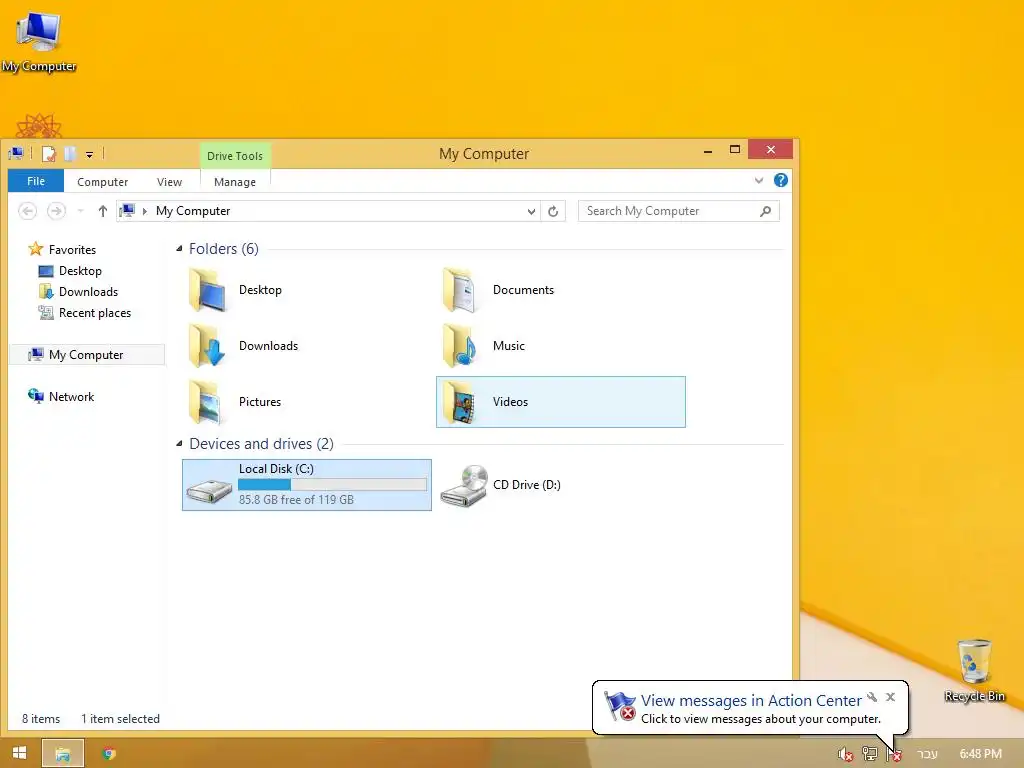
Task: Select the Desktop folder icon
Action: [x=208, y=290]
